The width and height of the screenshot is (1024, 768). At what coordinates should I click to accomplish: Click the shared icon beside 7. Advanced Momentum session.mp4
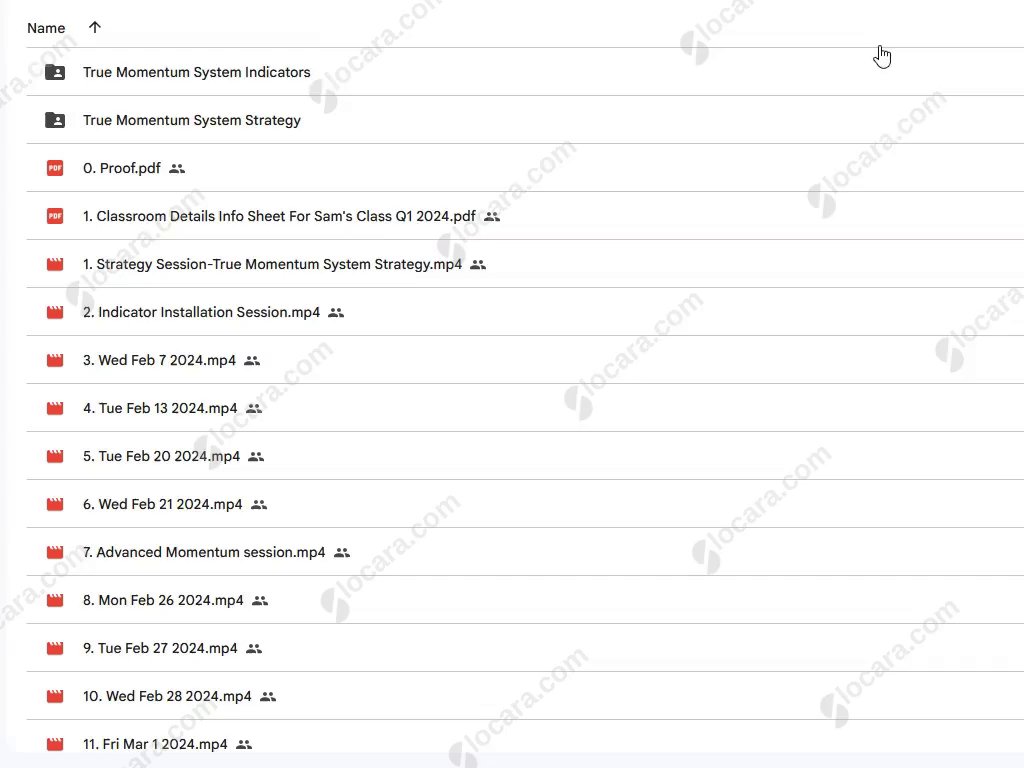342,552
